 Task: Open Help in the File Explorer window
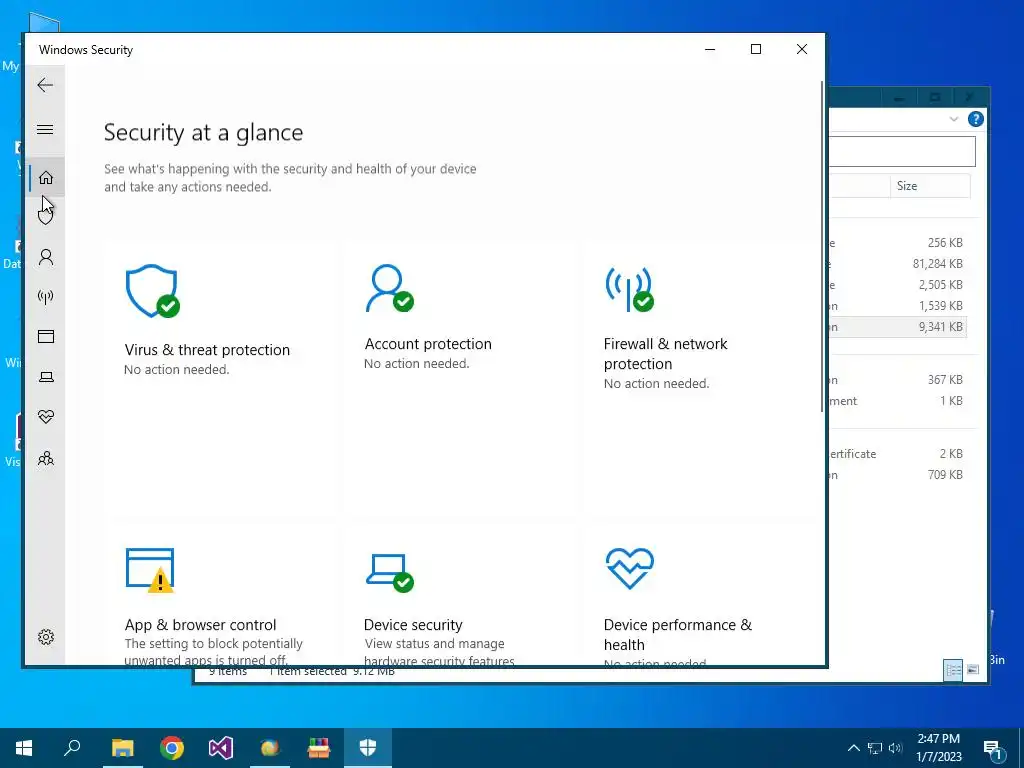coord(976,119)
